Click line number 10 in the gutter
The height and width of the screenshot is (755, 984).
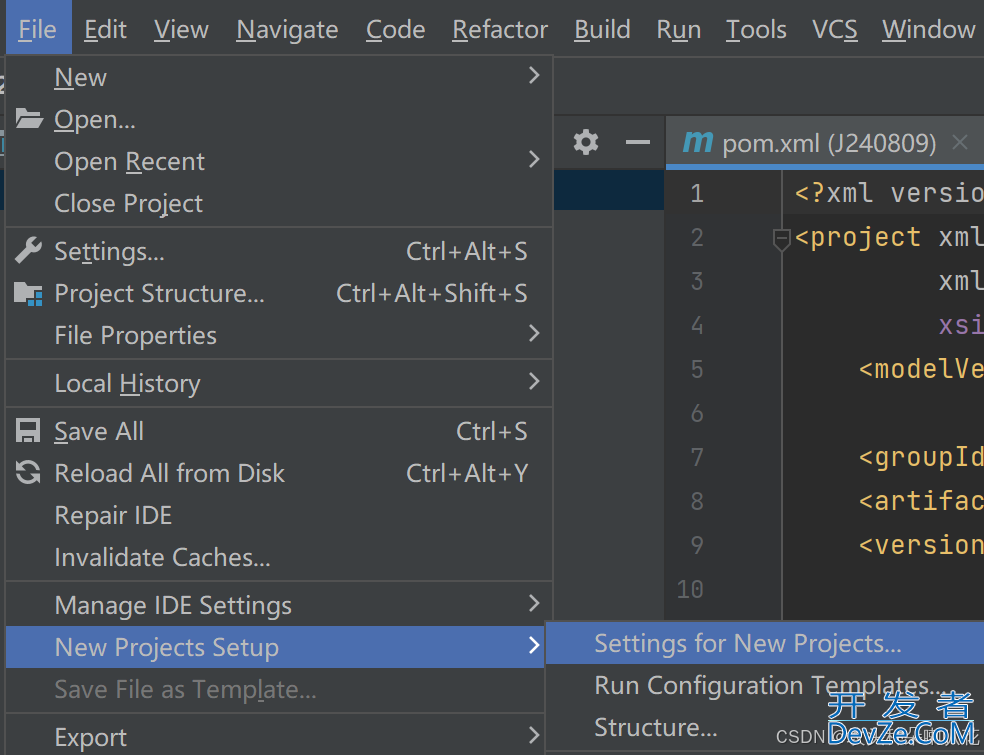click(690, 589)
